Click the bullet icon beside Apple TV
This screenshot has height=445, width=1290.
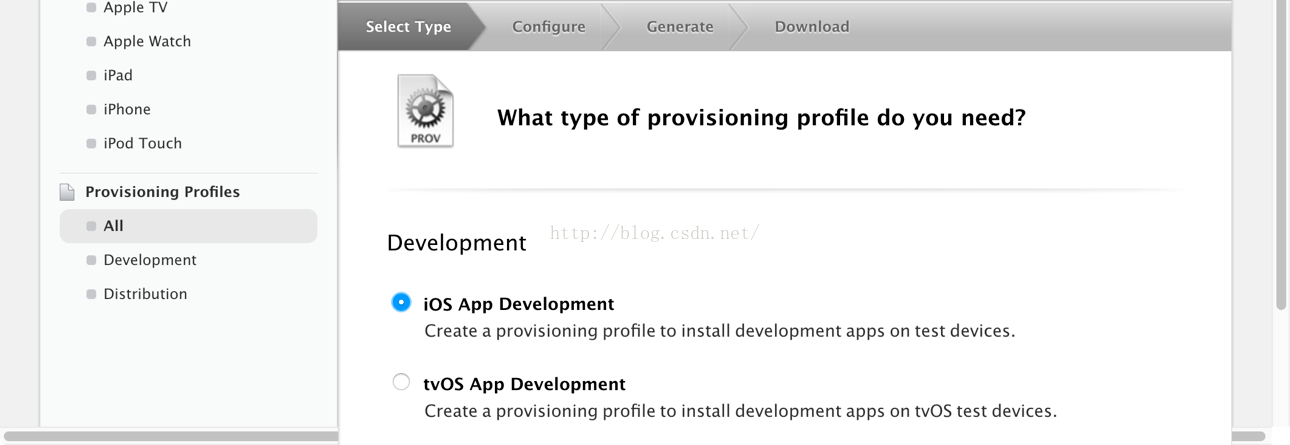tap(92, 8)
